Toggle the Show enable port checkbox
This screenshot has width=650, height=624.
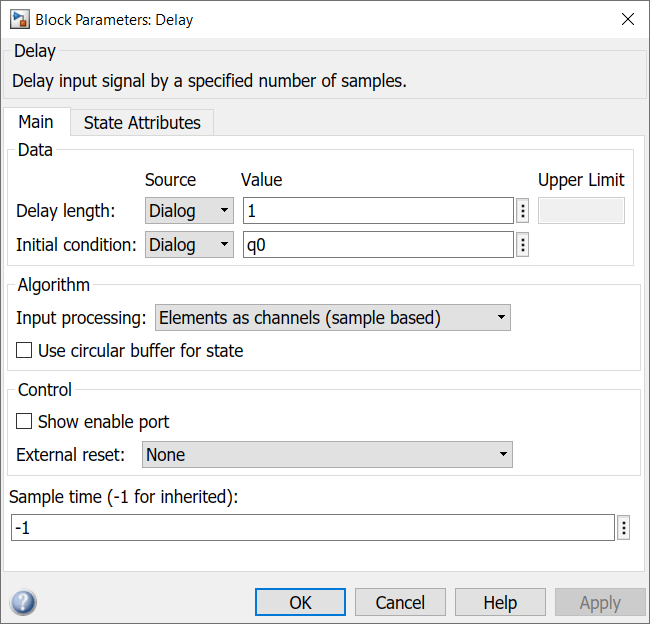click(x=25, y=422)
